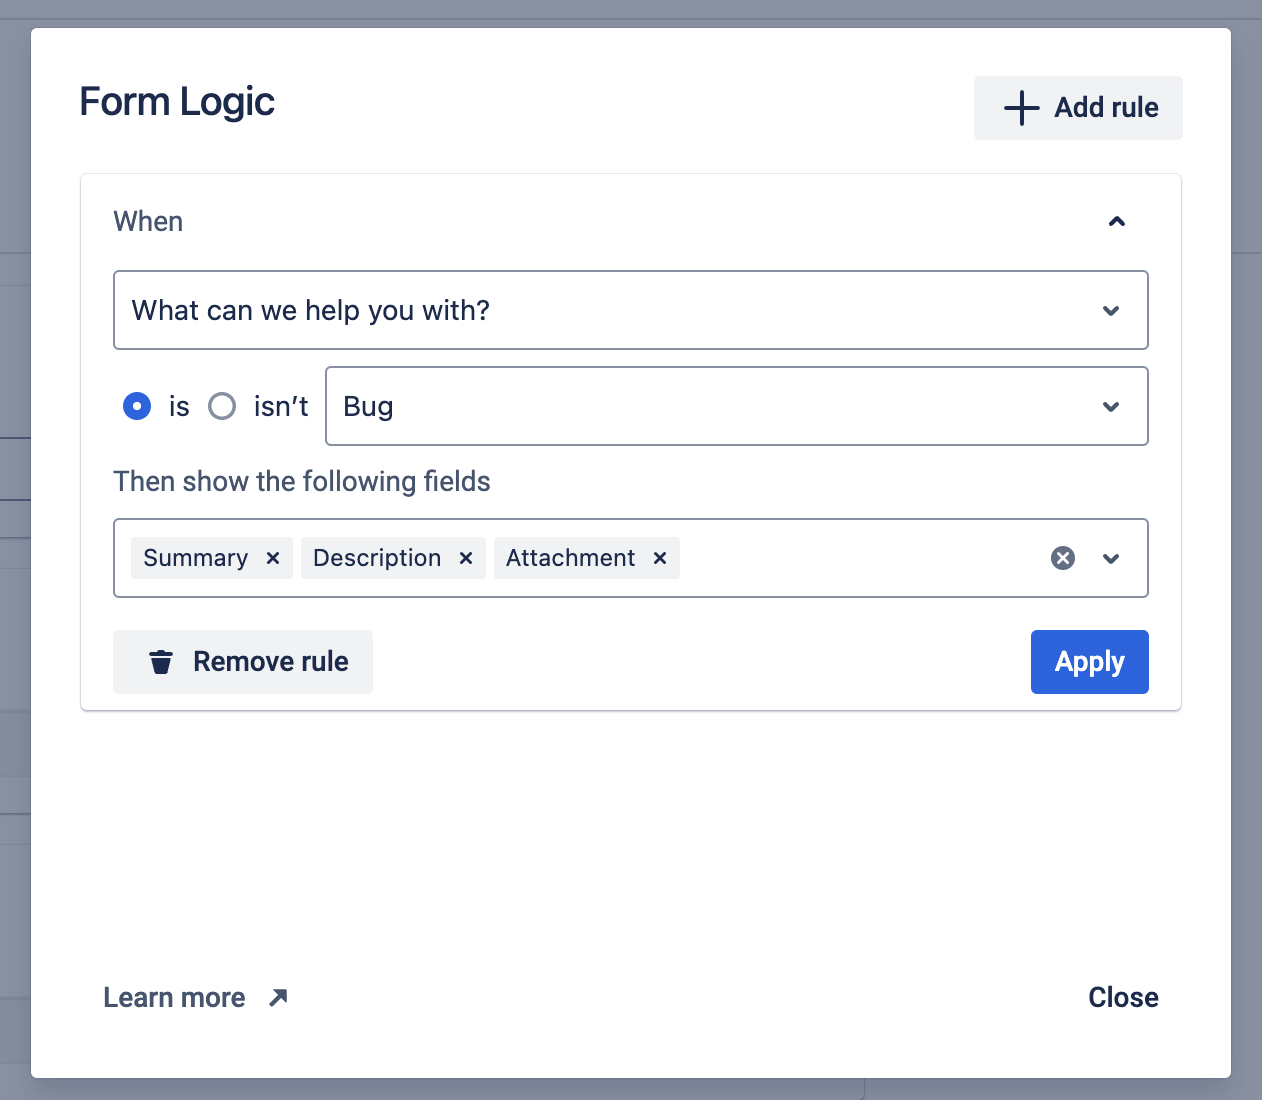Click the plus icon beside Add rule
Screen dimensions: 1262x1100
click(1021, 108)
